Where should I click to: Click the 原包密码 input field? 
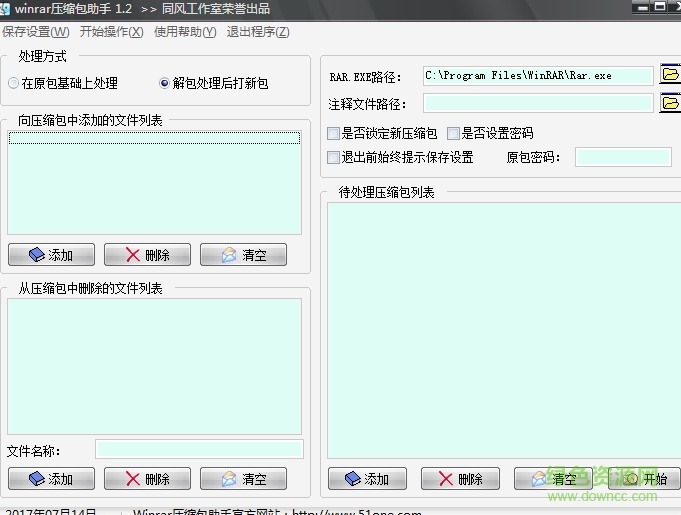pos(623,157)
